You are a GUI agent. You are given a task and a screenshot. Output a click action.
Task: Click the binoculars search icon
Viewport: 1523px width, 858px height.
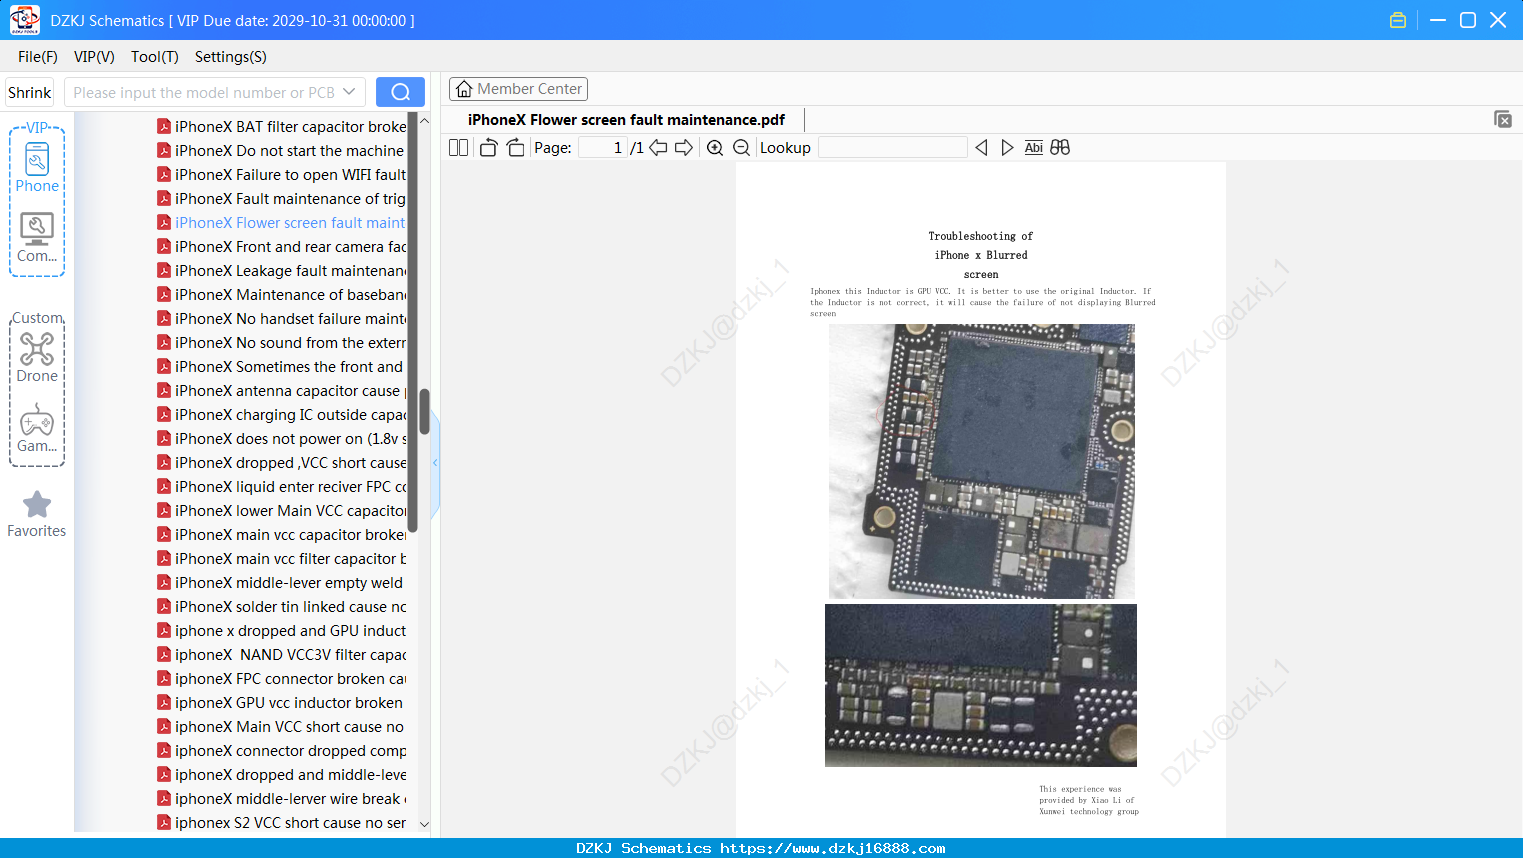pyautogui.click(x=1060, y=148)
